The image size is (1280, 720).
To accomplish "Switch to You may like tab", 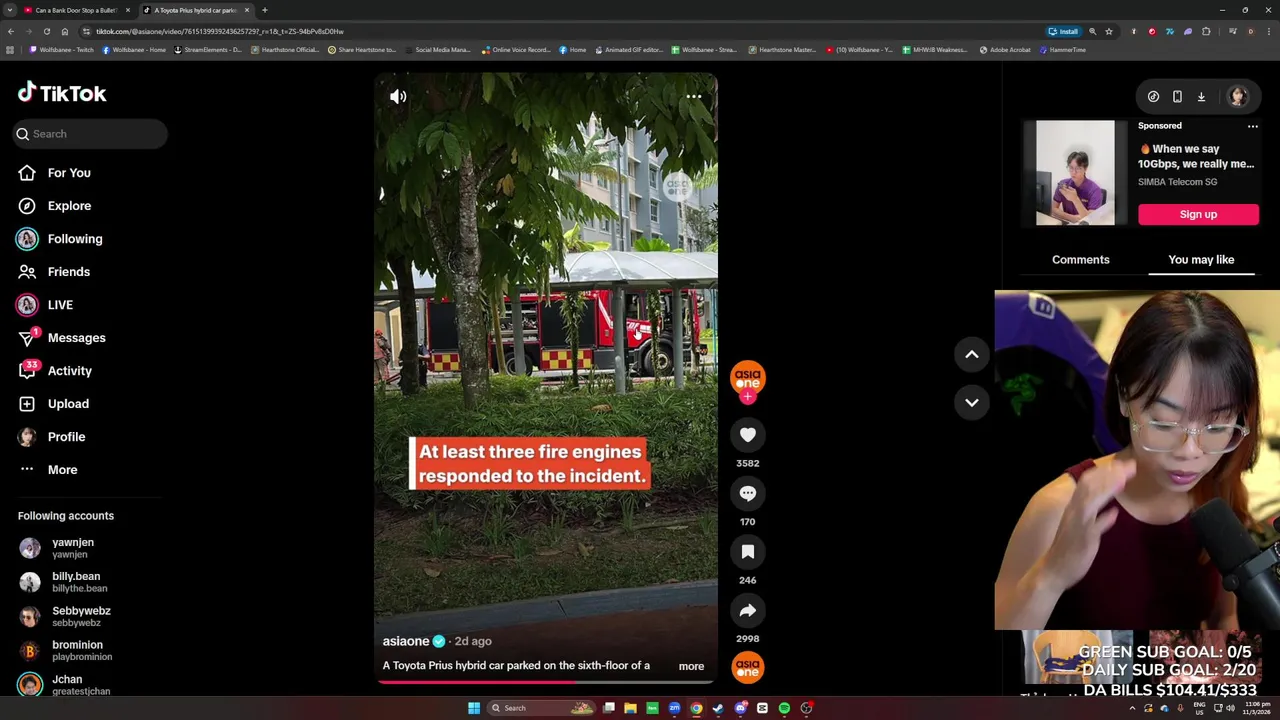I will pyautogui.click(x=1201, y=260).
